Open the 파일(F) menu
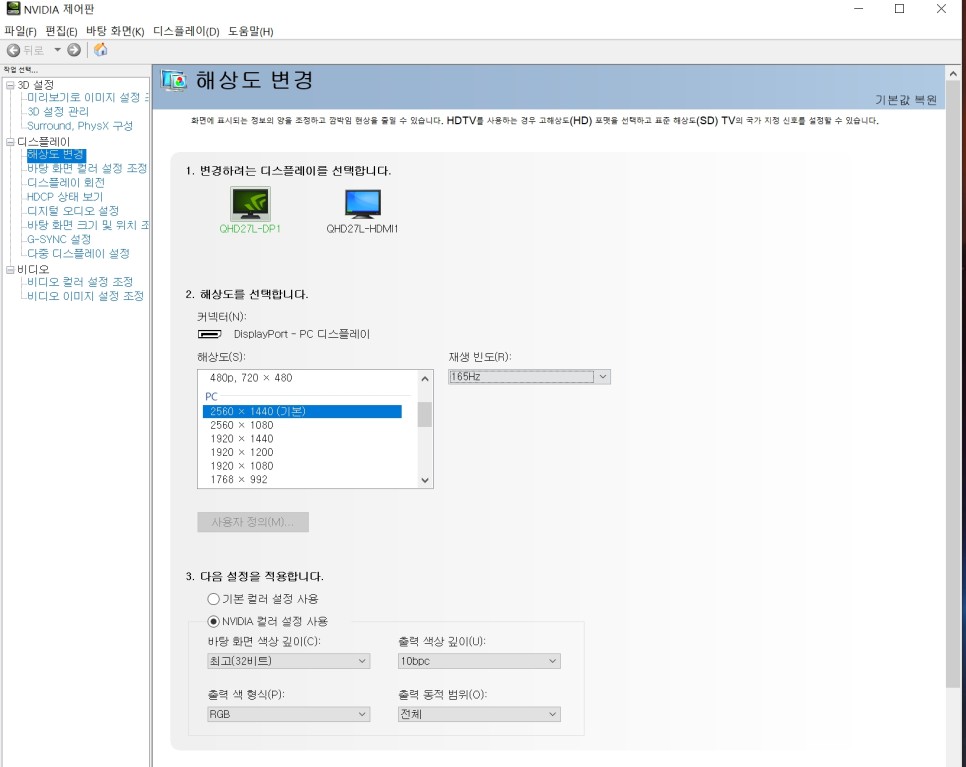 tap(20, 31)
